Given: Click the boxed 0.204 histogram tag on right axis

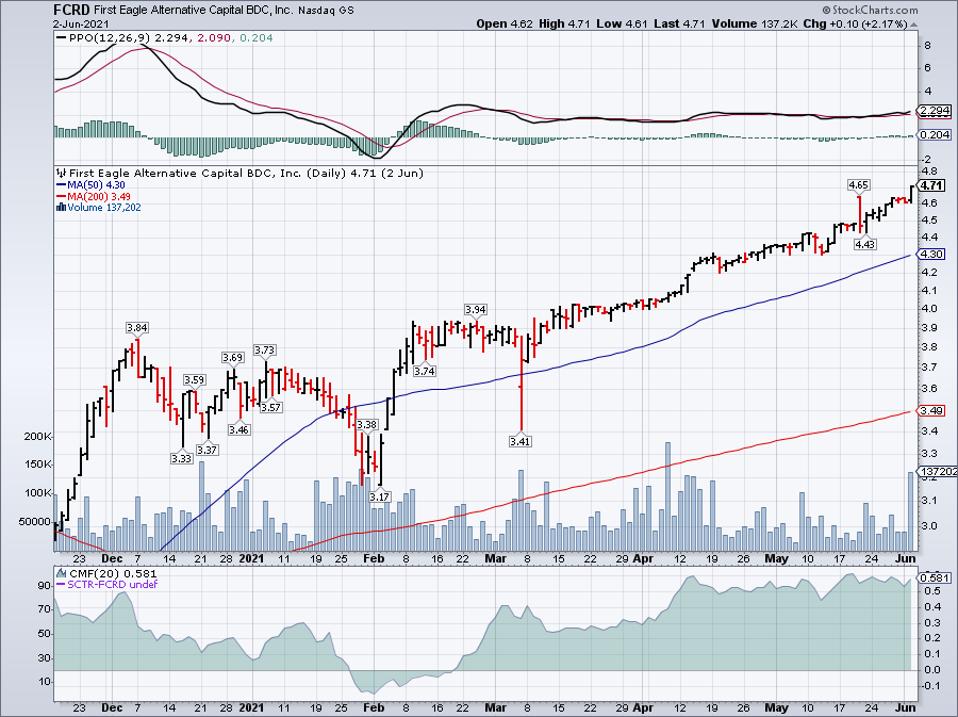Looking at the screenshot, I should (935, 135).
